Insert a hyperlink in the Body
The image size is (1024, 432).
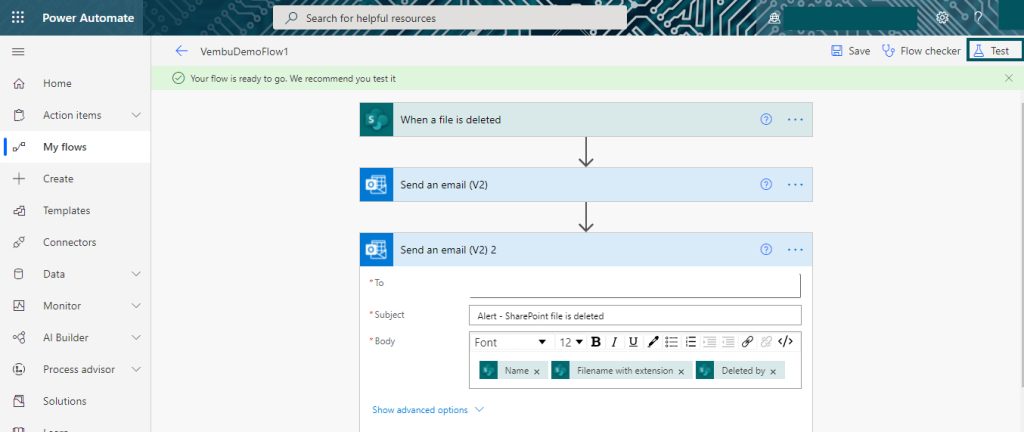click(x=748, y=342)
